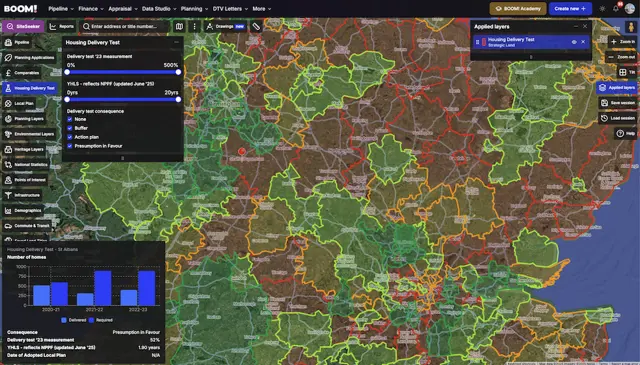Toggle Housing Delivery Test layer visibility eye
This screenshot has width=640, height=365.
click(574, 42)
